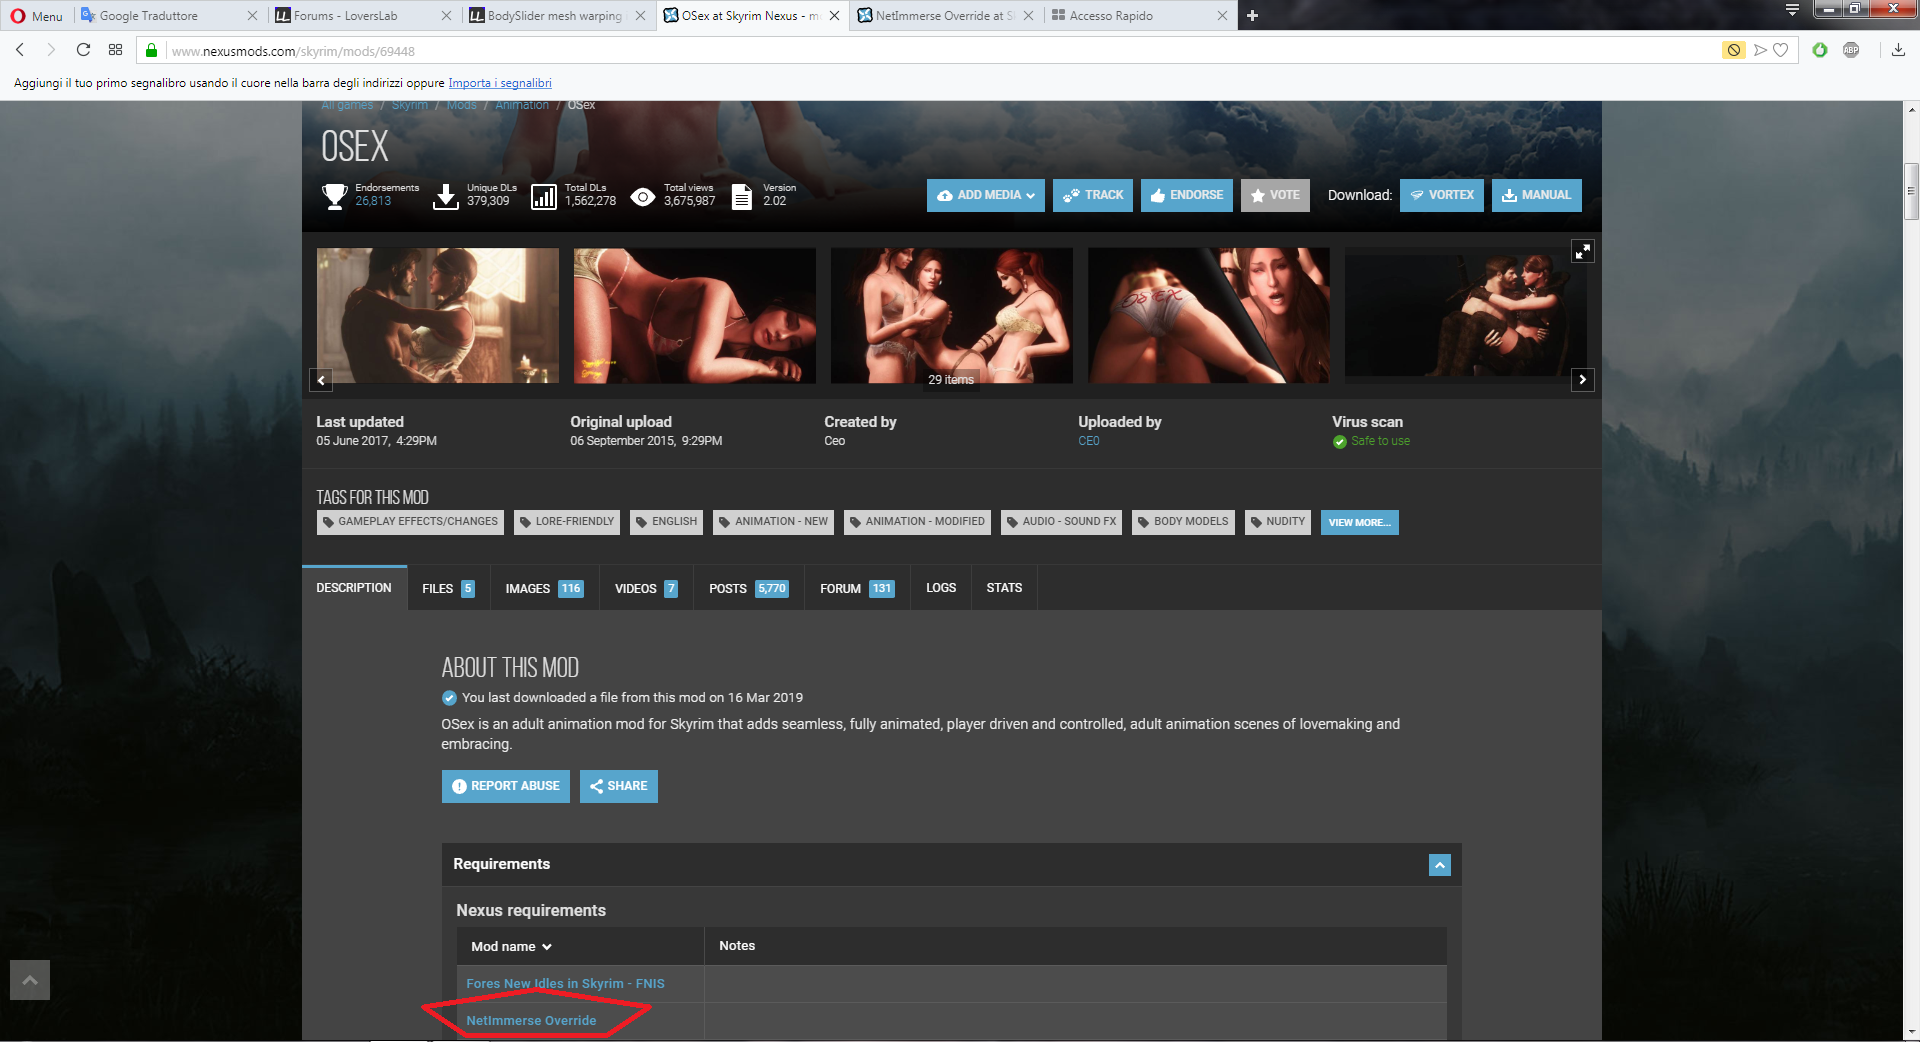Image resolution: width=1920 pixels, height=1042 pixels.
Task: Collapse the Requirements section
Action: click(x=1440, y=865)
